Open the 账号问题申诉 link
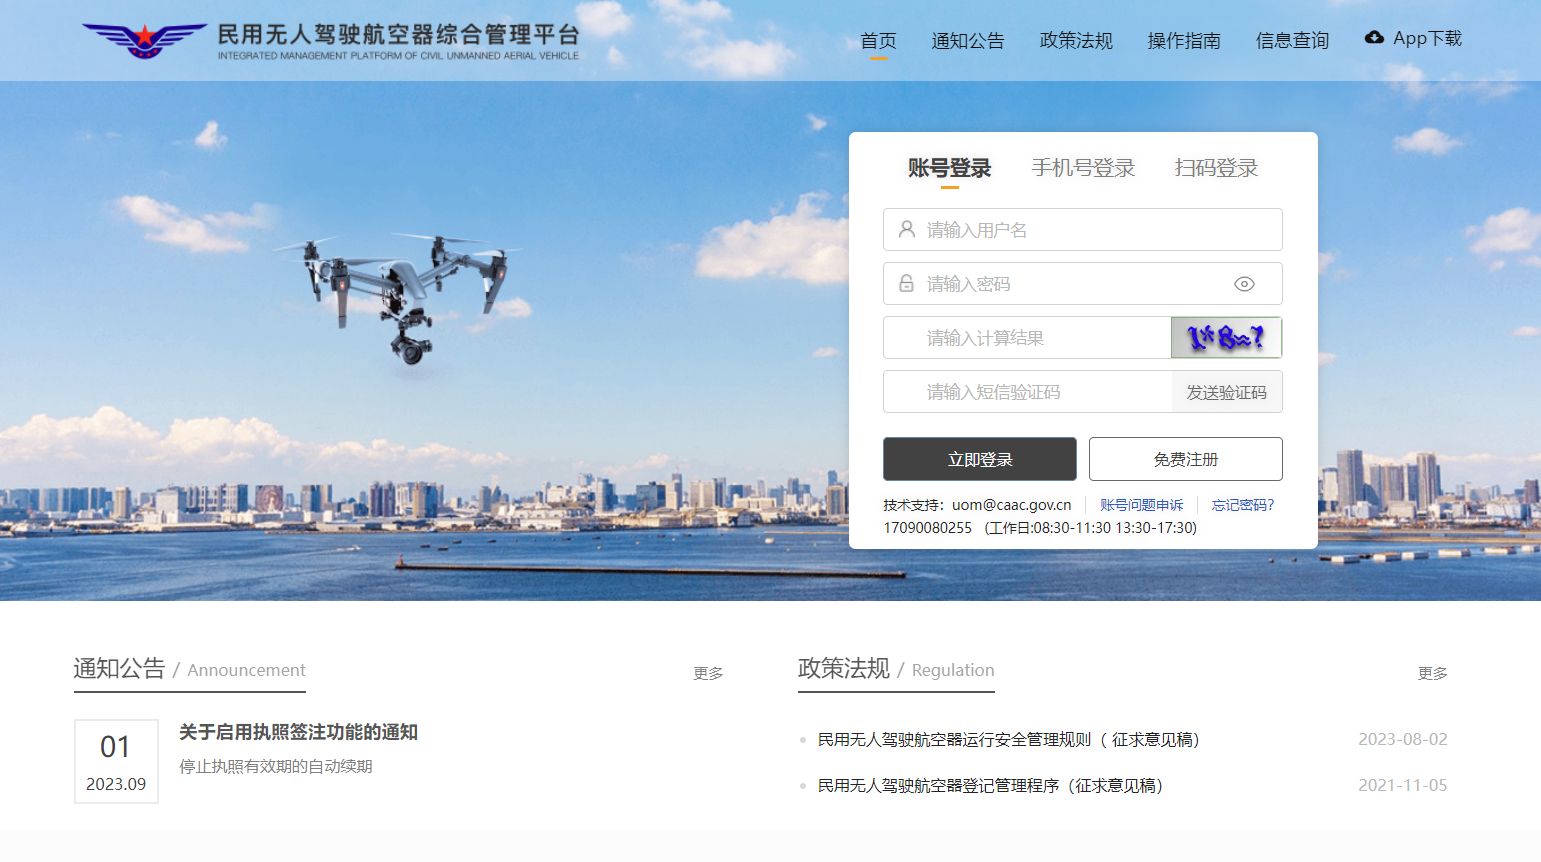This screenshot has height=862, width=1541. (x=1141, y=505)
